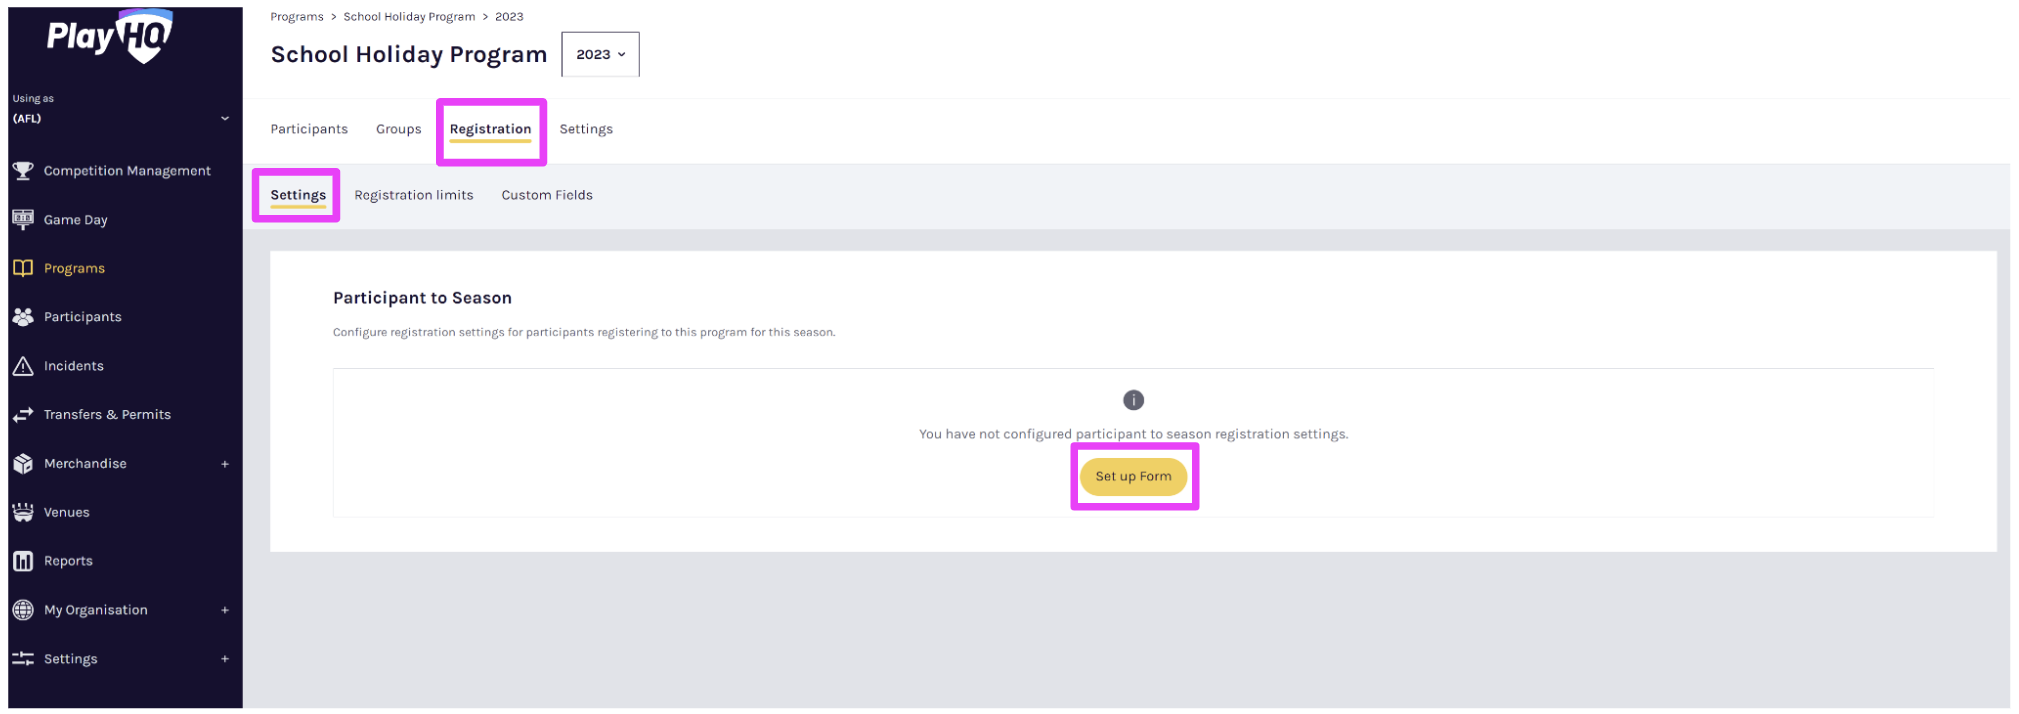Open the 2023 season dropdown
This screenshot has height=714, width=2019.
(600, 55)
